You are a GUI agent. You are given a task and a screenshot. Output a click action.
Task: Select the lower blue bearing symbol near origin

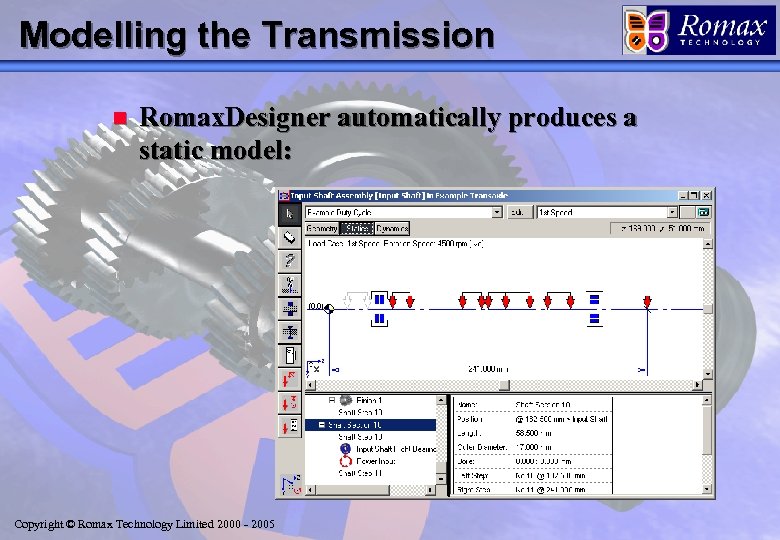point(379,319)
